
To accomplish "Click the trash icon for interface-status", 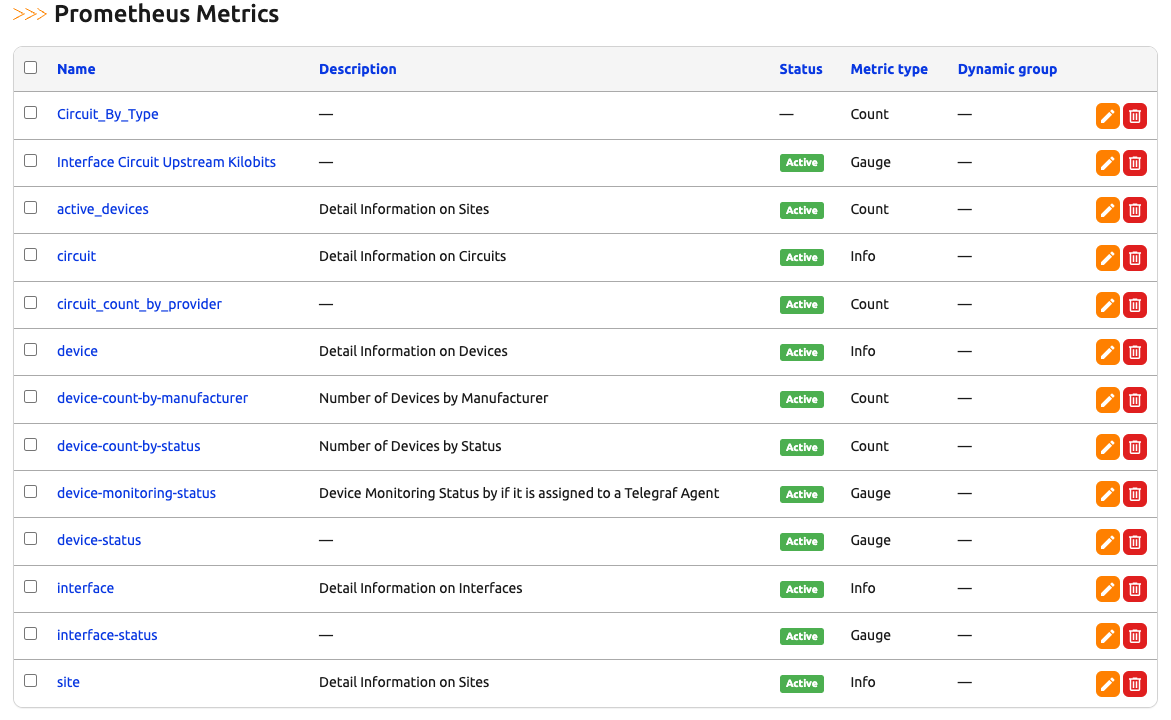I will tap(1135, 636).
